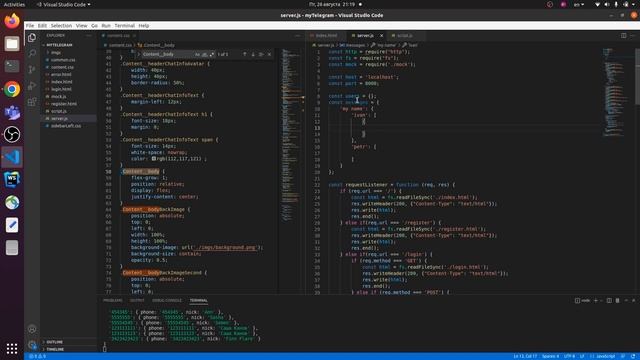The width and height of the screenshot is (640, 360).
Task: Maximize the terminal panel size
Action: pyautogui.click(x=626, y=300)
